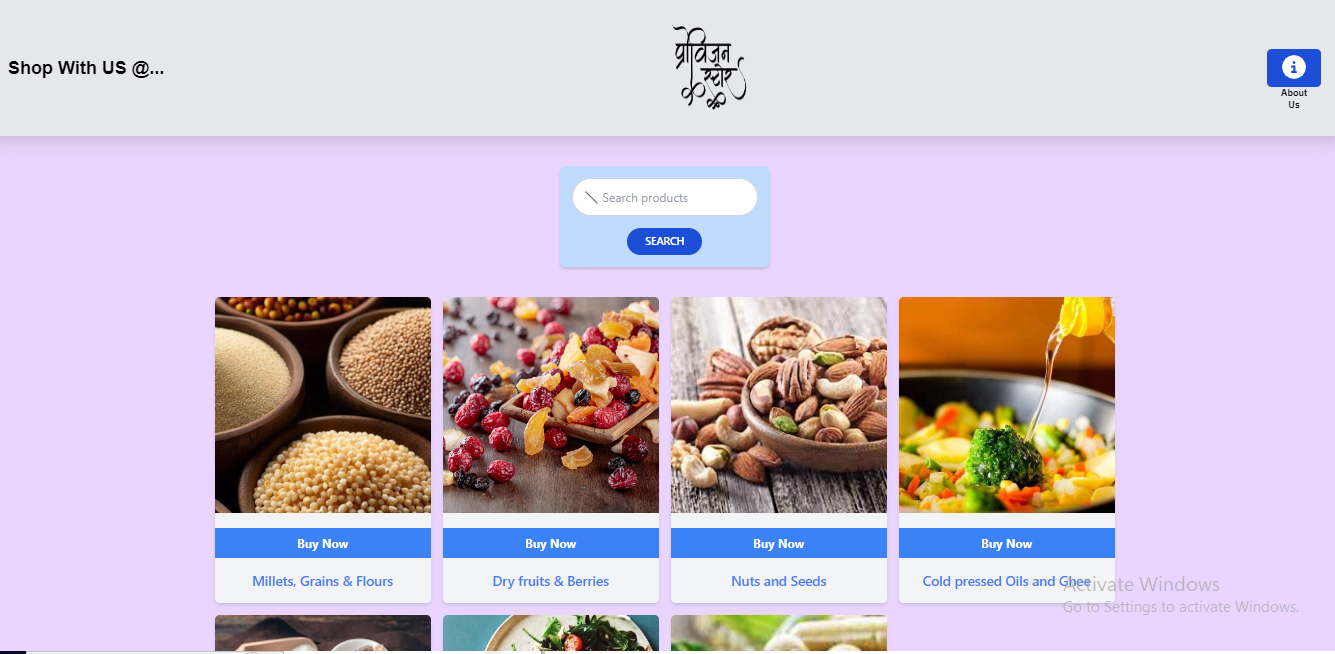Buy Now for Nuts and Seeds
The image size is (1335, 654).
[779, 543]
